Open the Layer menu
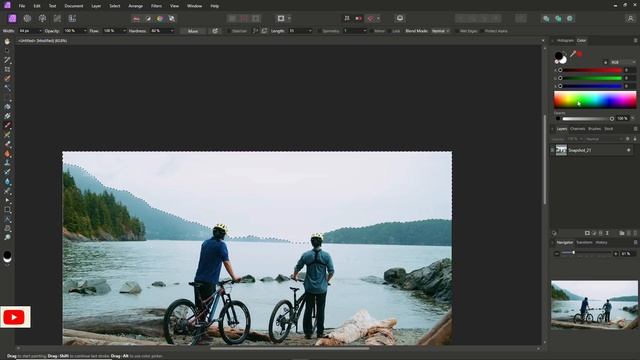The height and width of the screenshot is (360, 640). pyautogui.click(x=96, y=6)
